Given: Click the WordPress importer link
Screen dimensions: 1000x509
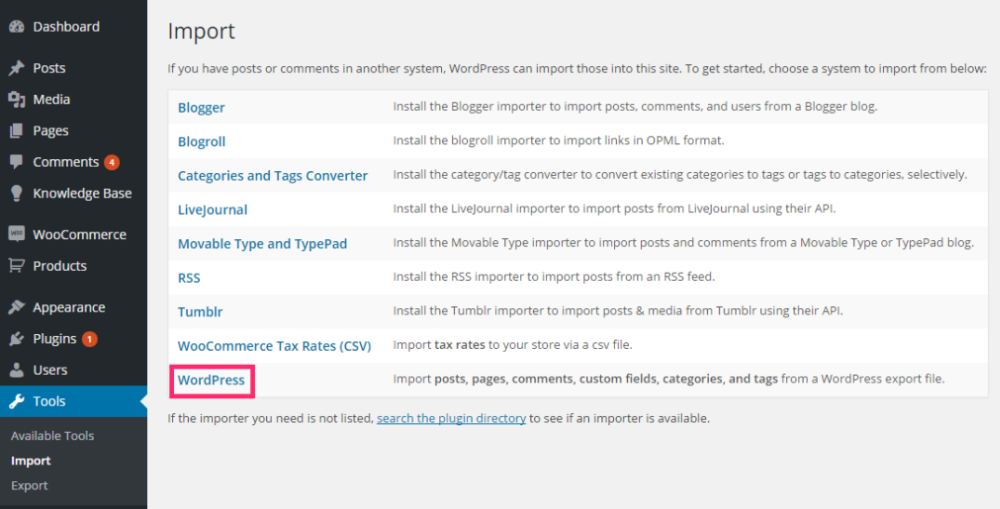Looking at the screenshot, I should click(x=211, y=380).
